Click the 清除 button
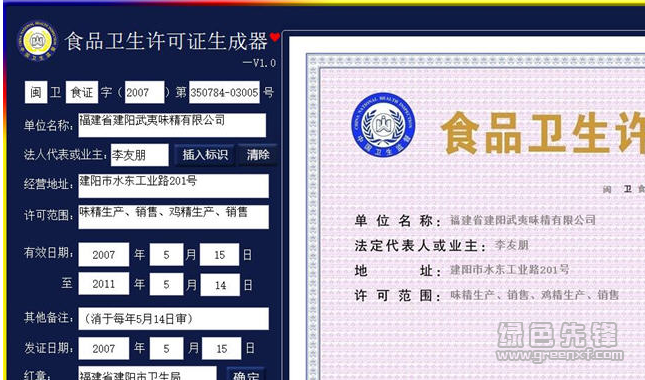645x380 pixels. pyautogui.click(x=258, y=155)
